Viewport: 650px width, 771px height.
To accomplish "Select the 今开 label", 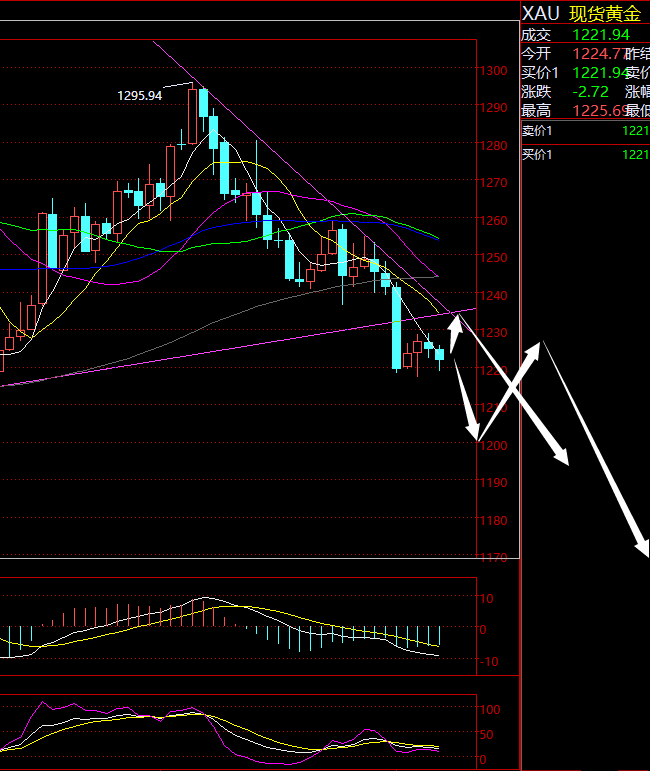I will point(536,54).
